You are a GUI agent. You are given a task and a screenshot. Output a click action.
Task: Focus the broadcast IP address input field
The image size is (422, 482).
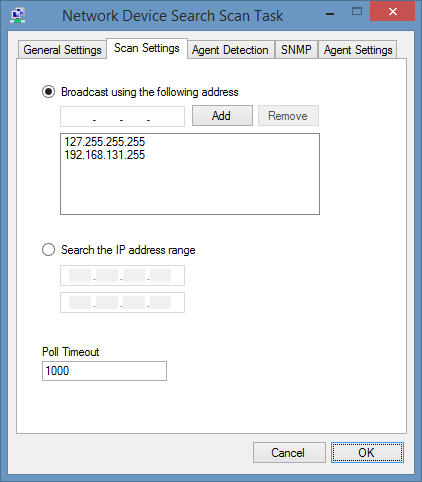[x=122, y=116]
